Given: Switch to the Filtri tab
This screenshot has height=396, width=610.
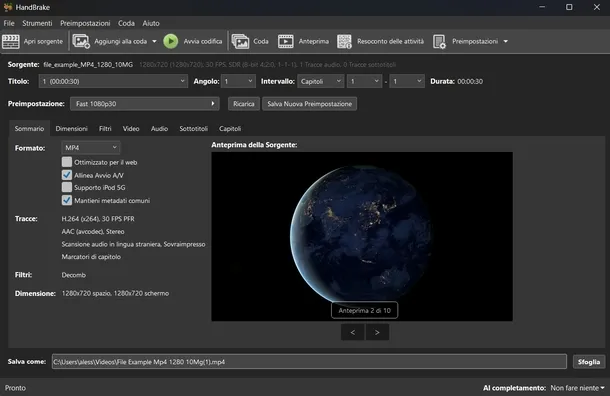Looking at the screenshot, I should coord(105,128).
